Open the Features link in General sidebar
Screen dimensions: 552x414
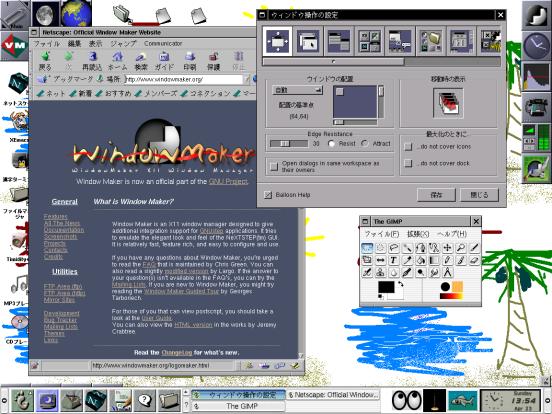[55, 217]
